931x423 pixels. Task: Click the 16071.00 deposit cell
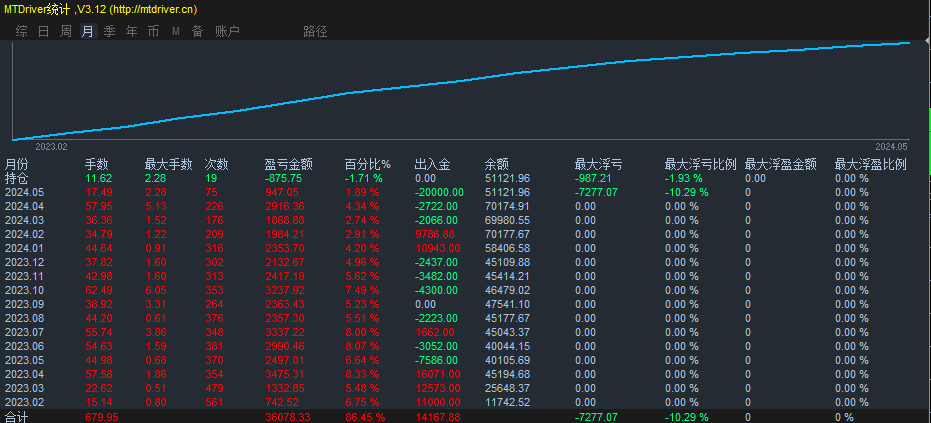[x=438, y=374]
